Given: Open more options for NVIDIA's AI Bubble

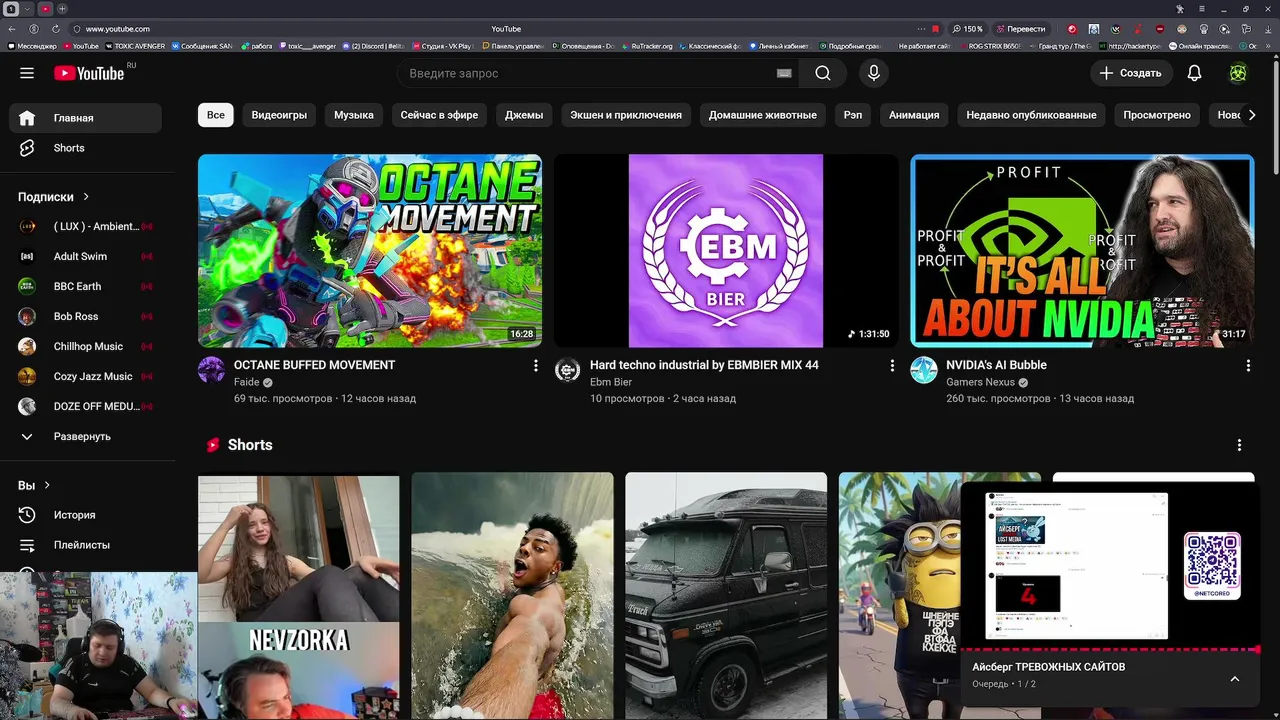Looking at the screenshot, I should pyautogui.click(x=1248, y=366).
